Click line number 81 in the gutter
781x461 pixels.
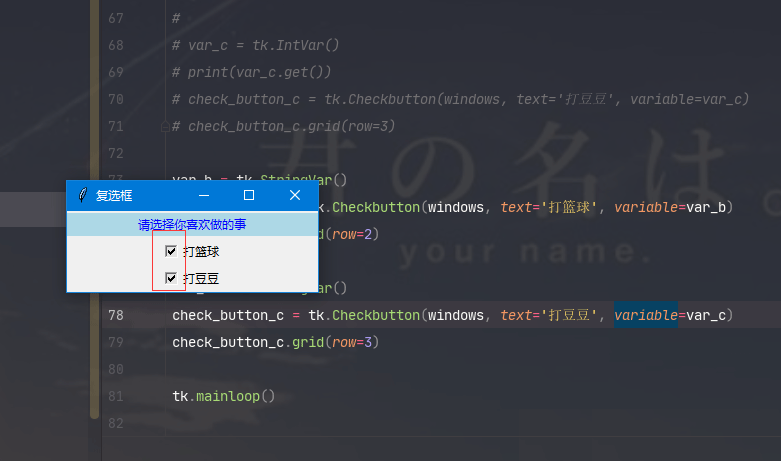pyautogui.click(x=116, y=396)
